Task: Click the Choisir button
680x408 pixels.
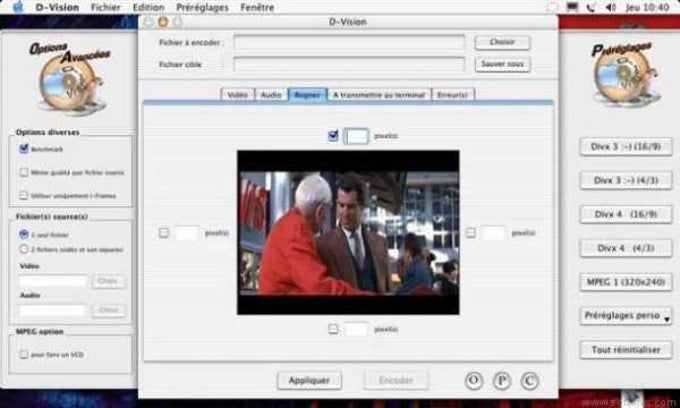Action: click(x=502, y=42)
